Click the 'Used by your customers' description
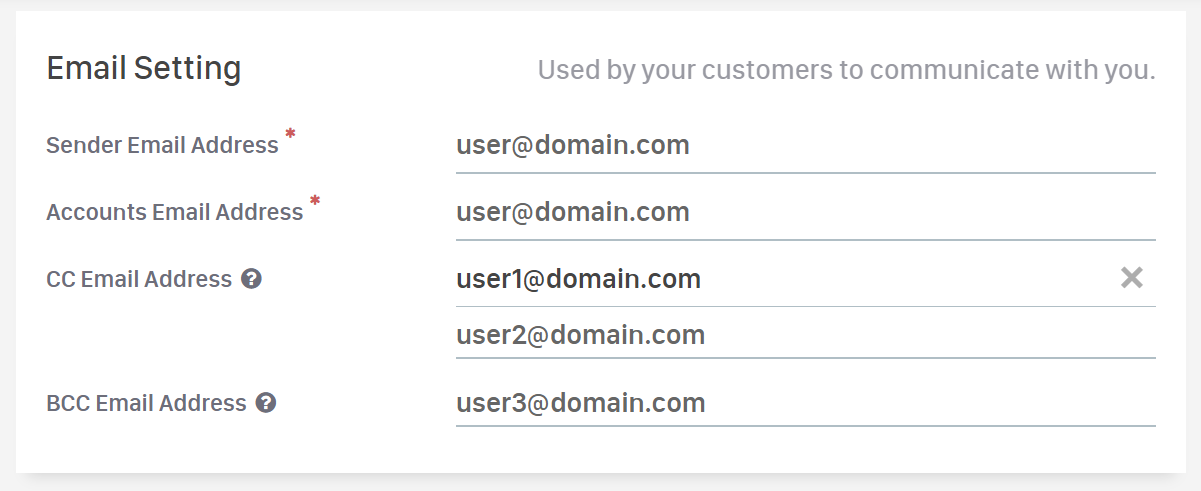This screenshot has width=1201, height=491. tap(846, 71)
